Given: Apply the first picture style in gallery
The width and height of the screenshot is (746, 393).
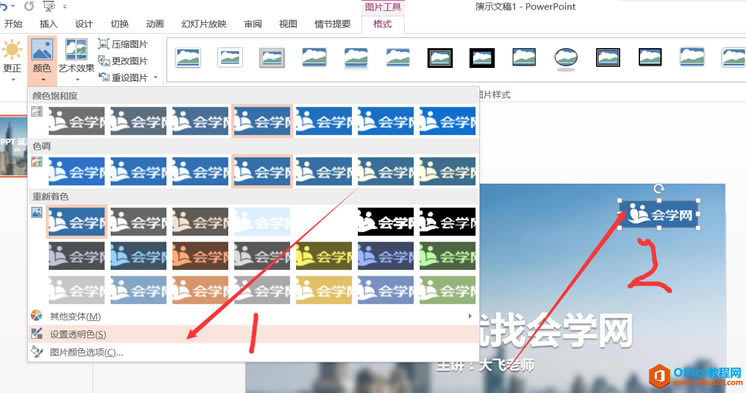Looking at the screenshot, I should (188, 58).
